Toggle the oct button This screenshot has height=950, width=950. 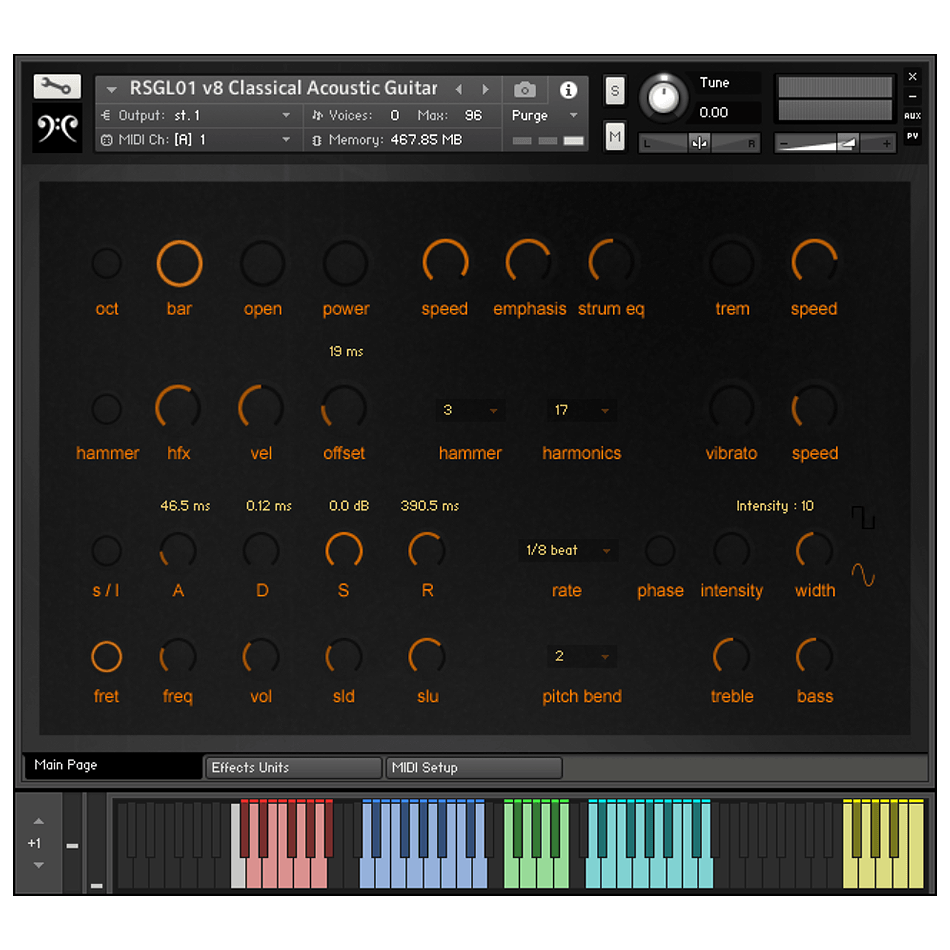pos(107,264)
